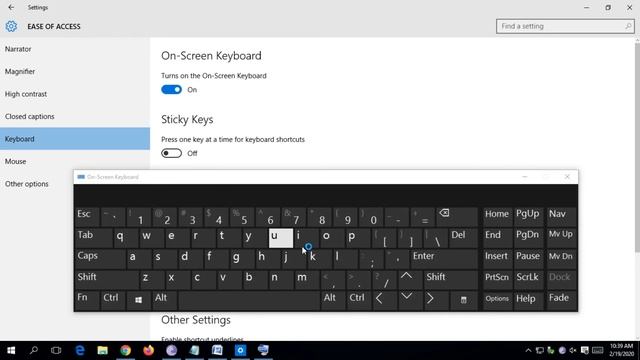
Task: Open the Magnifier settings page
Action: (75, 71)
